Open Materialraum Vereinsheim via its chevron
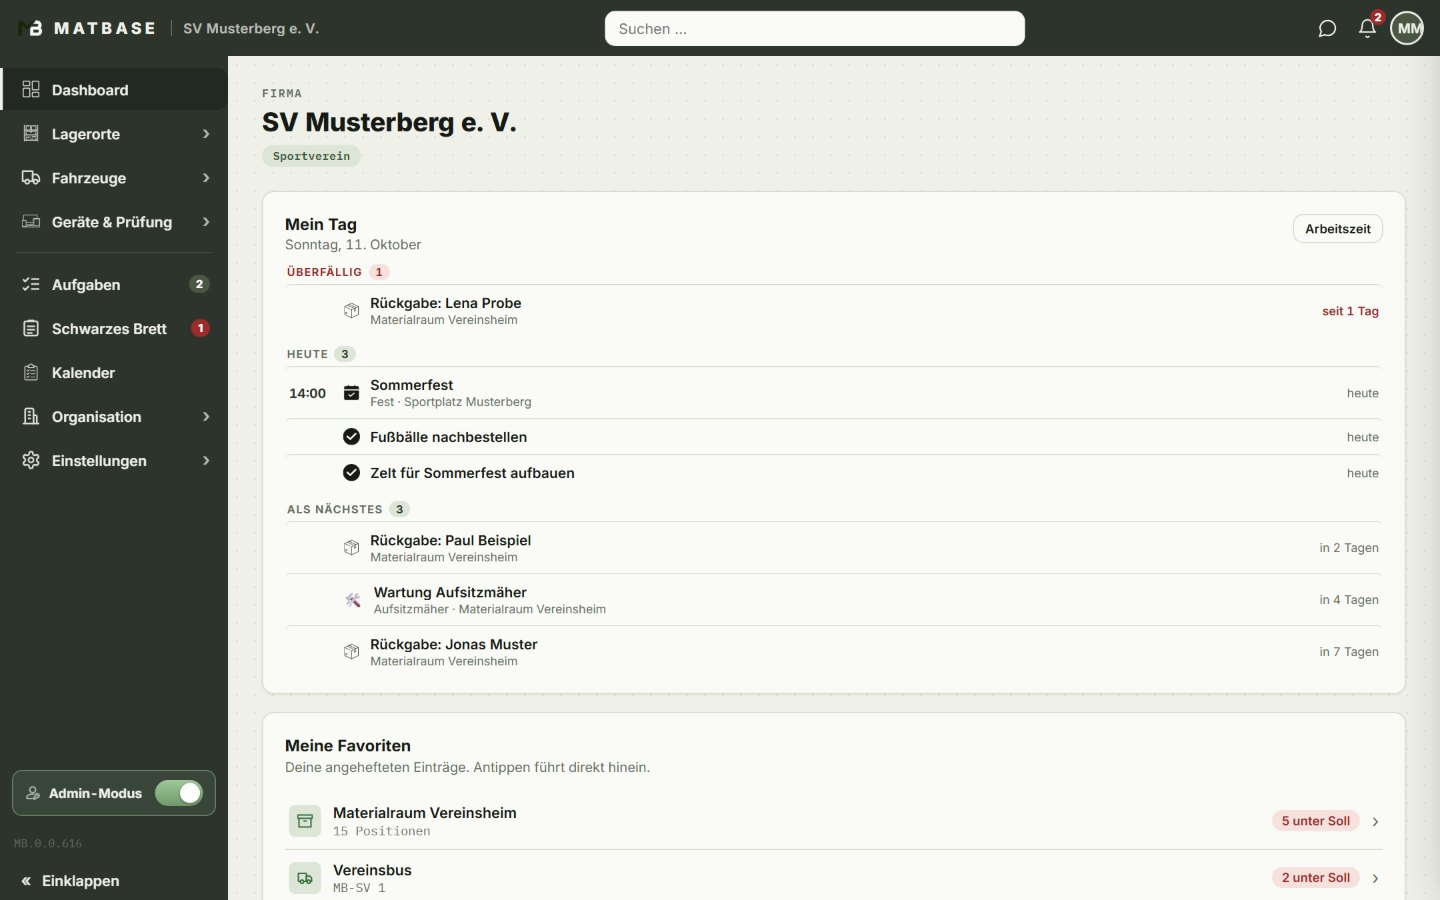Screen dimensions: 1440x900 point(1376,821)
